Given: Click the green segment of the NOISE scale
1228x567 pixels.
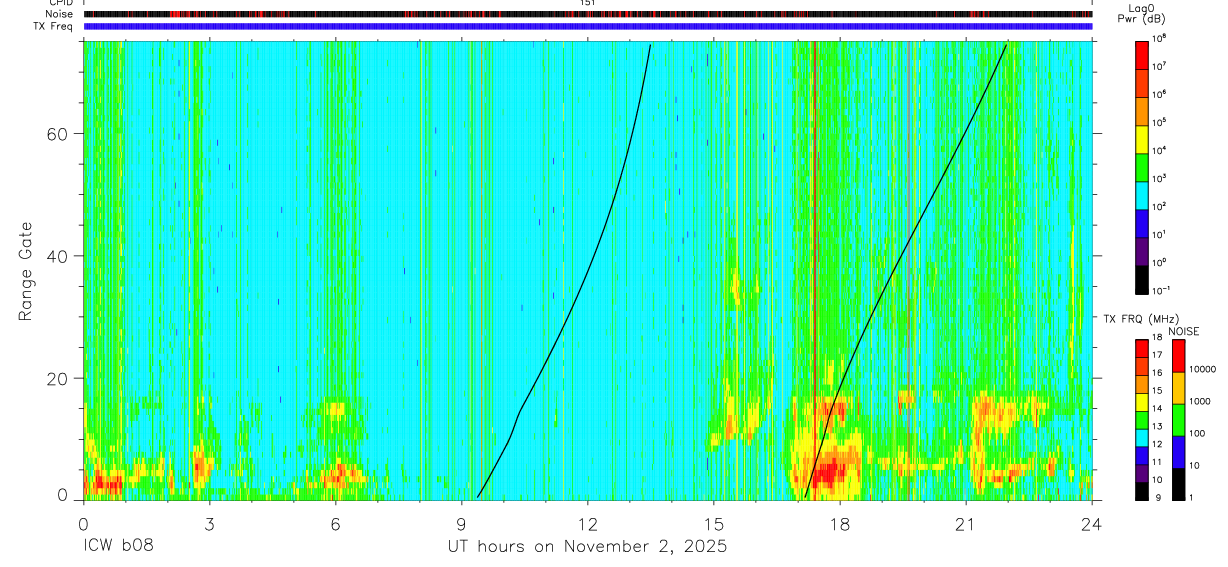Looking at the screenshot, I should point(1178,419).
